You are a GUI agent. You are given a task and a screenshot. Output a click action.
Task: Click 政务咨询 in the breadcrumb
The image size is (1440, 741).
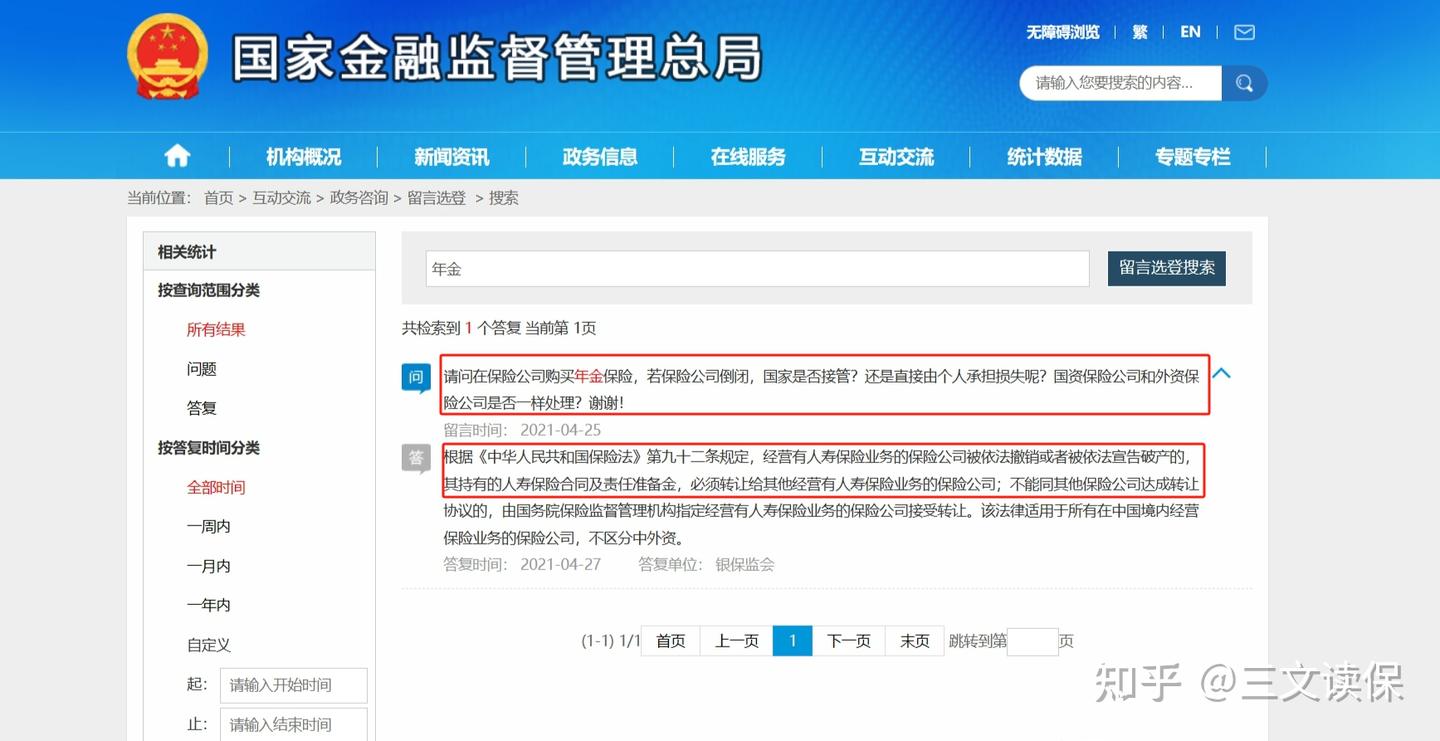(x=359, y=198)
